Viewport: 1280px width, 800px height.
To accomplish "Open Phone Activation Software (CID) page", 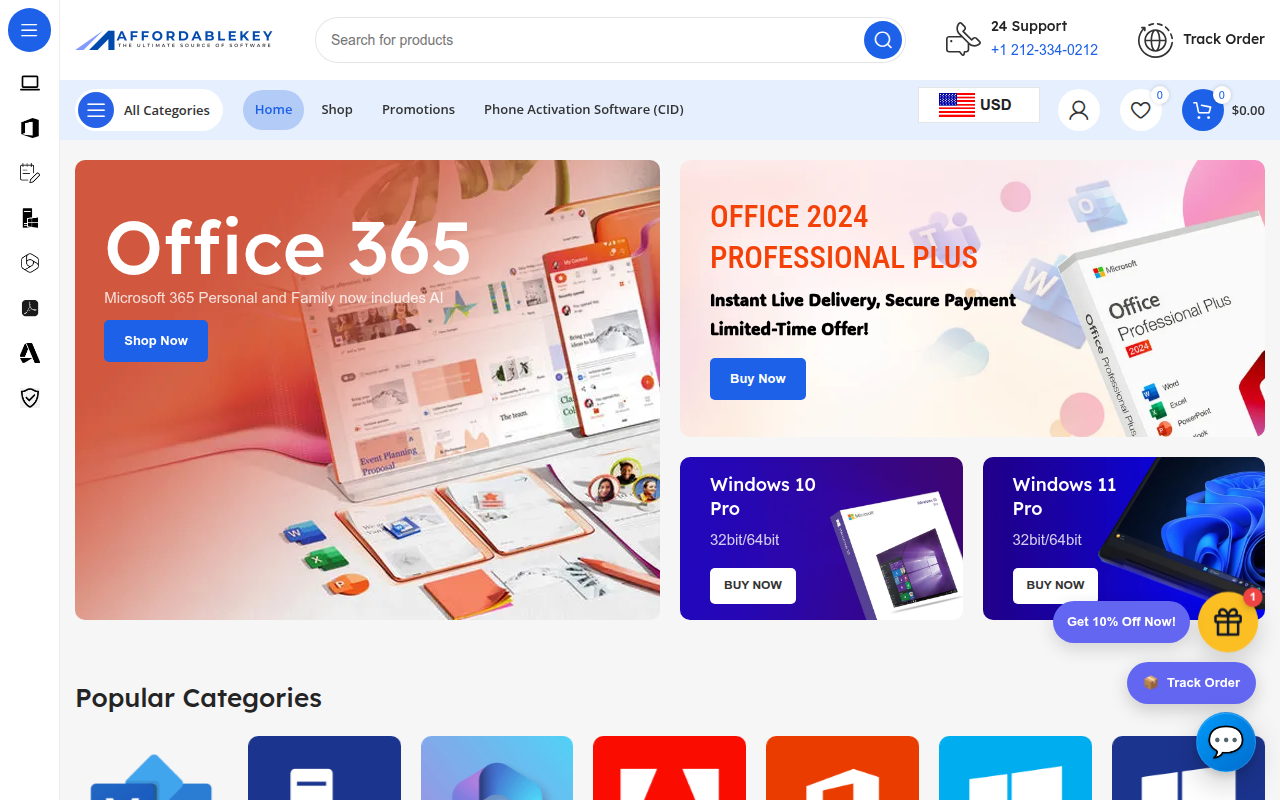I will coord(584,110).
